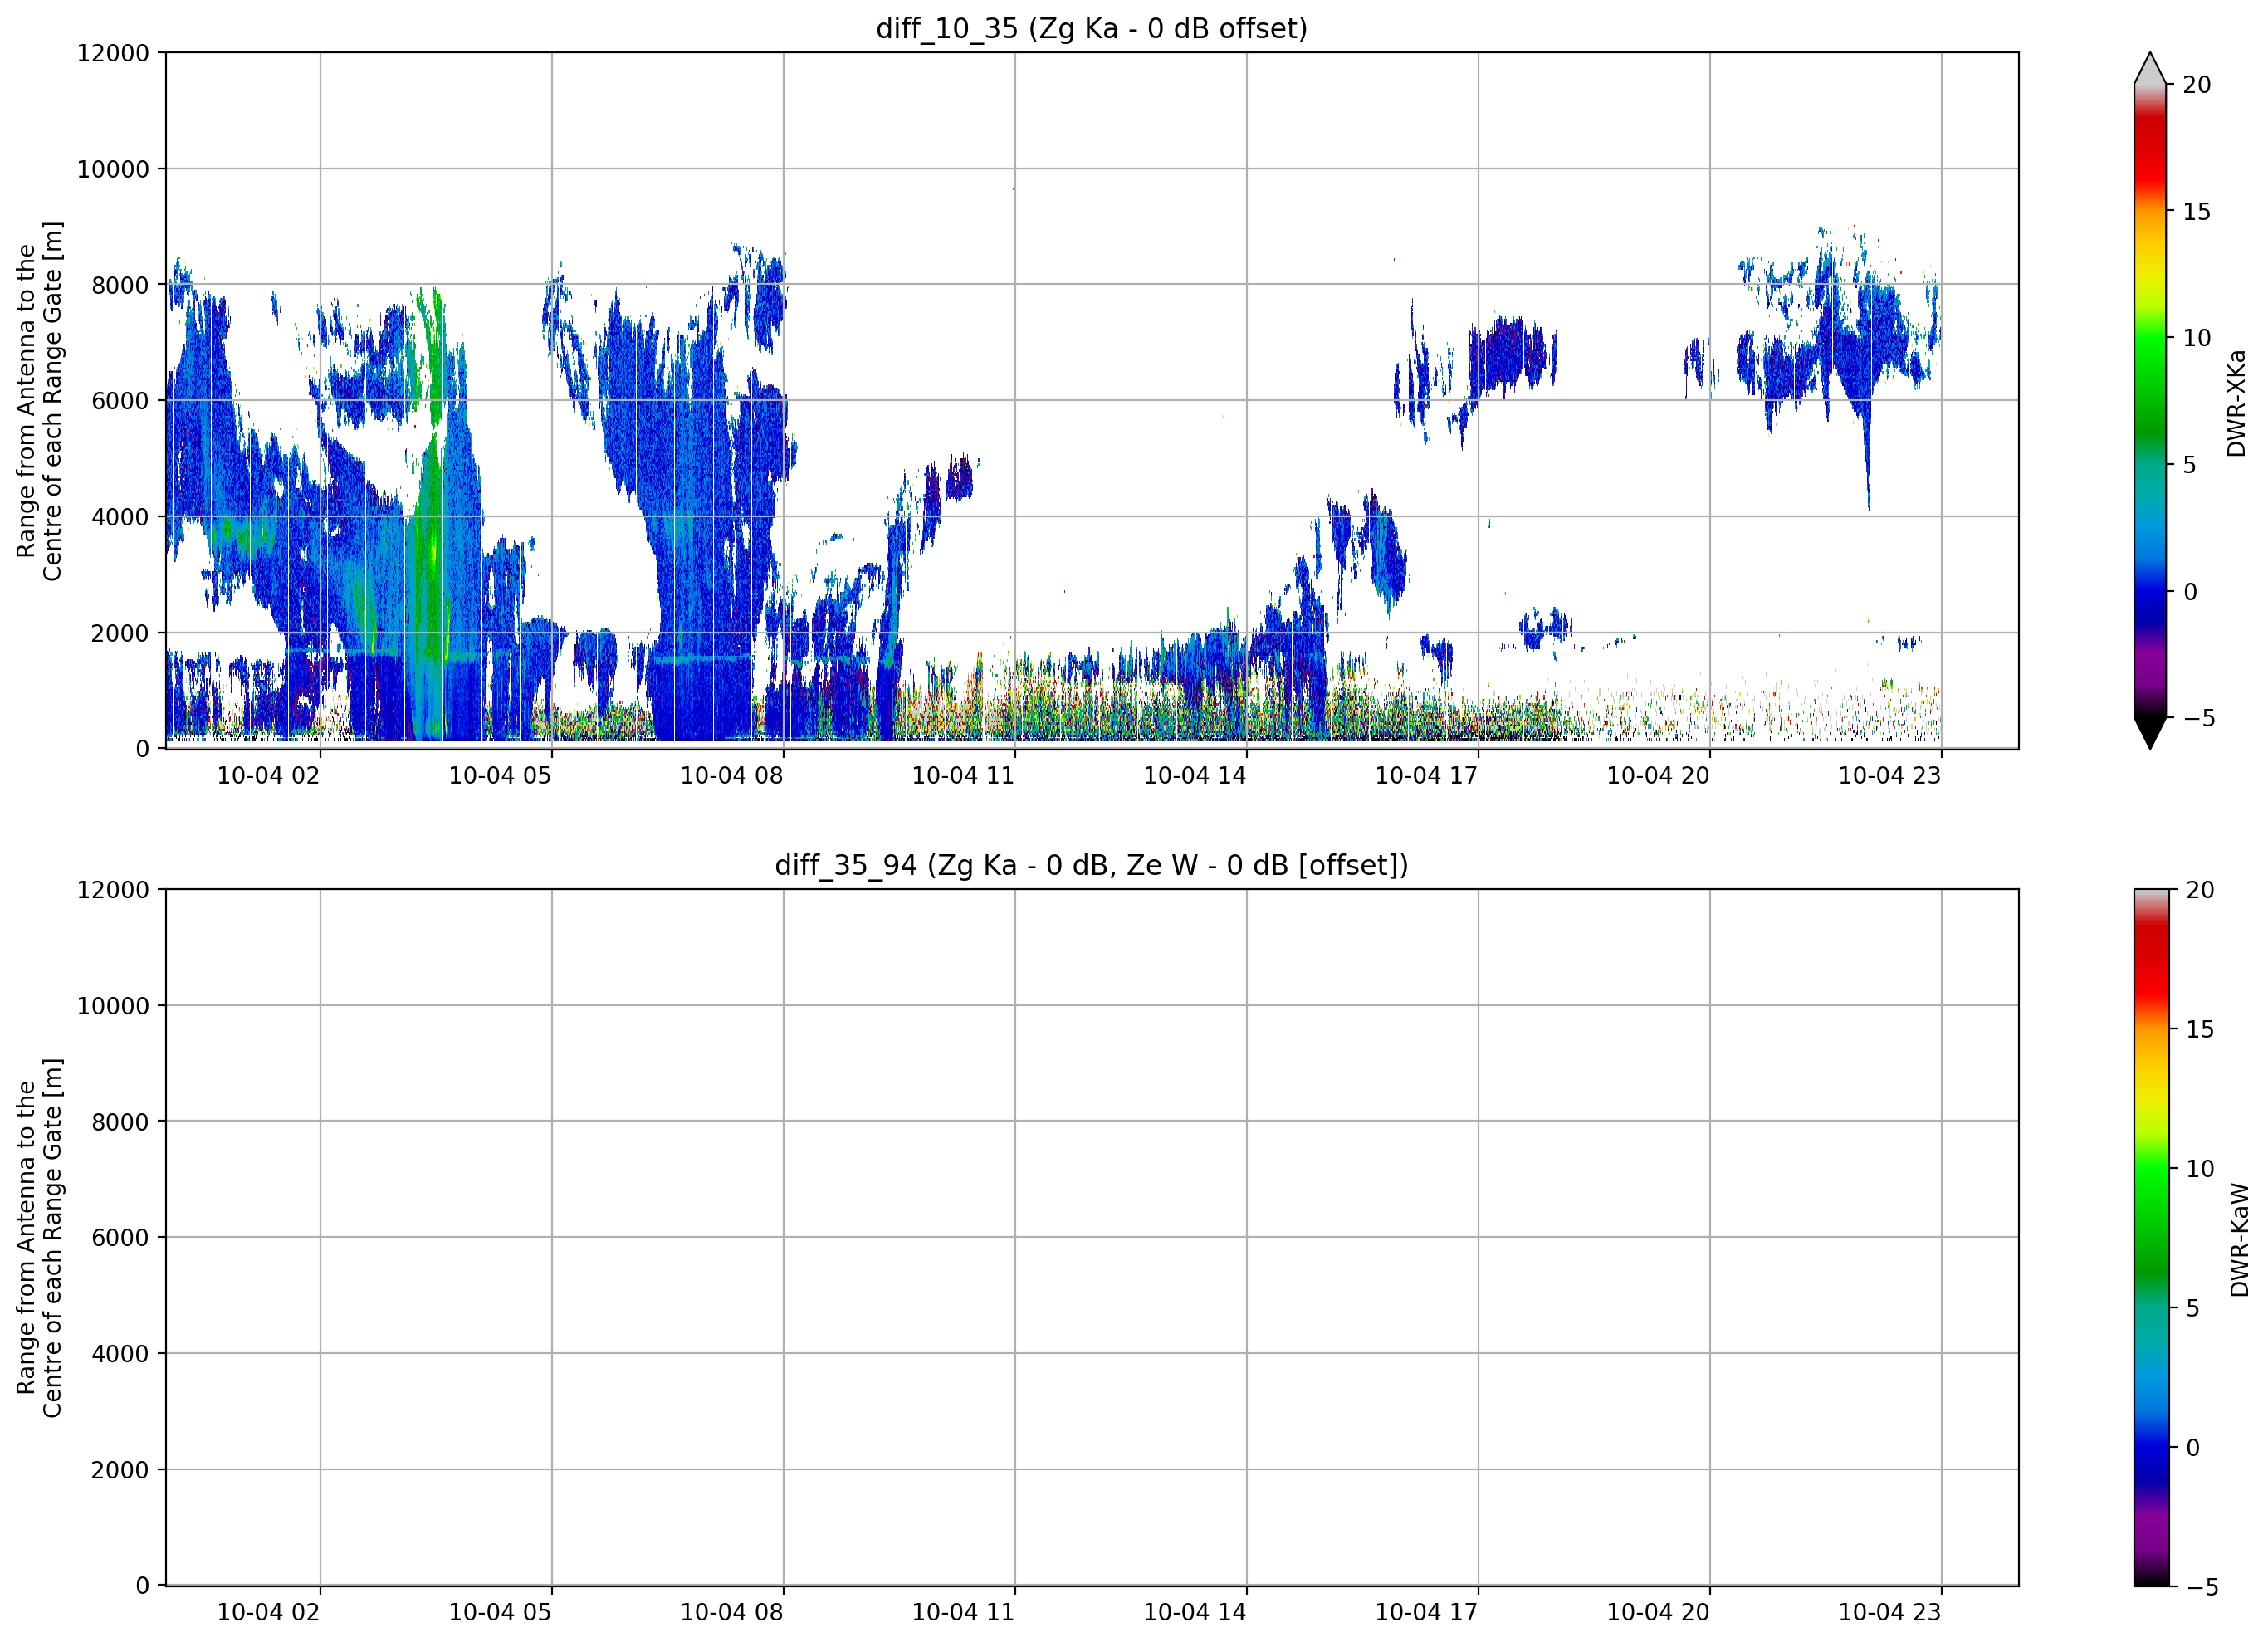Click '4000' y-tick of diff_35_94 plot

click(x=120, y=1354)
